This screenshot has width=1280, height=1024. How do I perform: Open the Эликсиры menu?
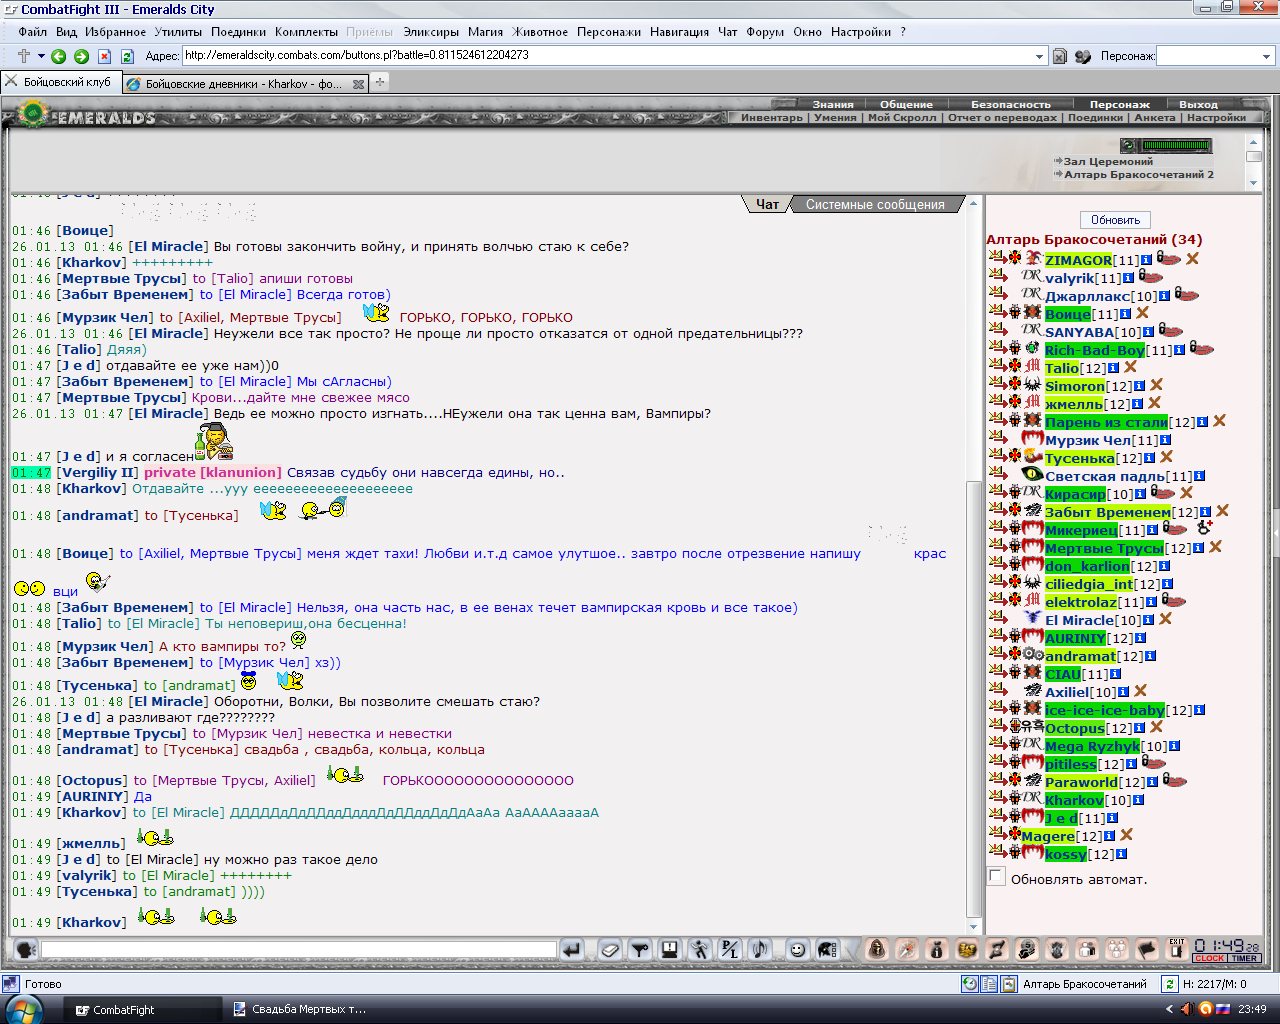point(431,32)
